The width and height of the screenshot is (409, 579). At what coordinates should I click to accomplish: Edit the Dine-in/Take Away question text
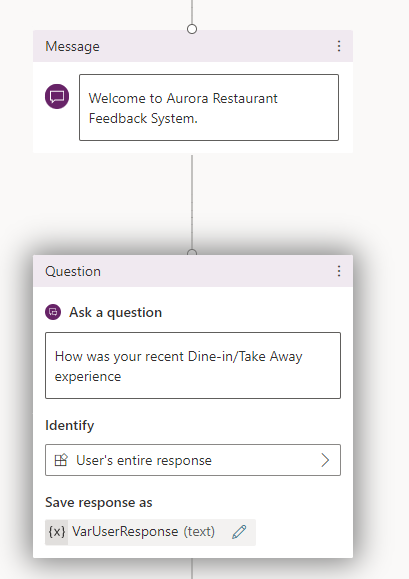coord(193,366)
